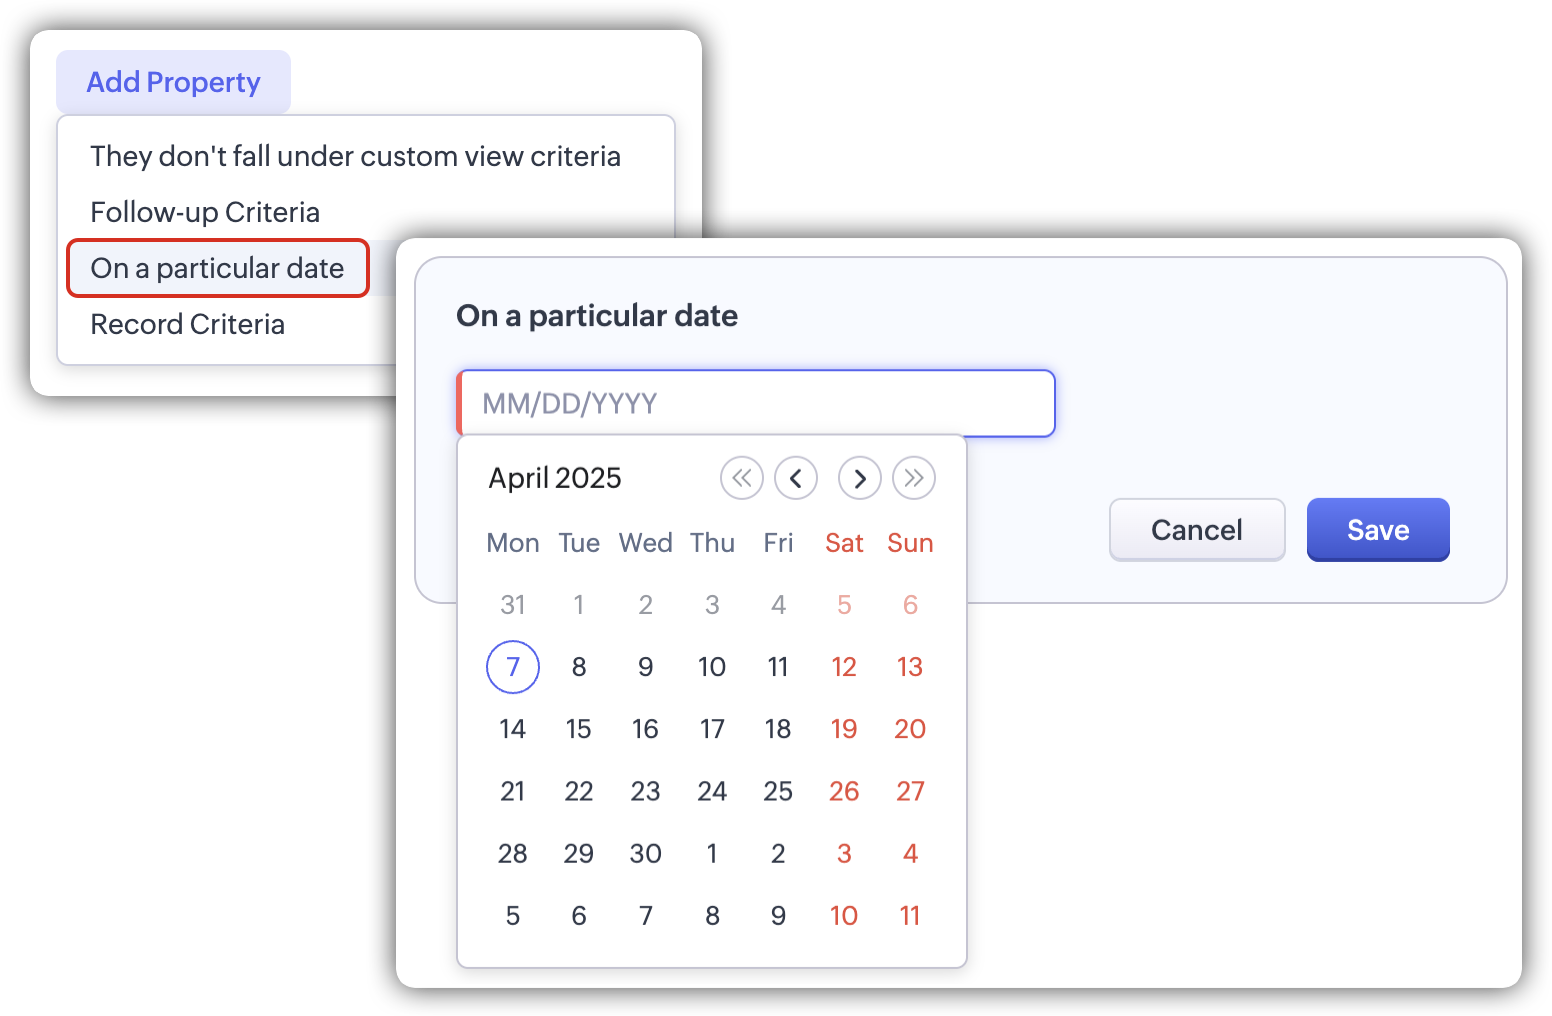Jump to next year in calendar
The height and width of the screenshot is (1016, 1552).
click(914, 478)
